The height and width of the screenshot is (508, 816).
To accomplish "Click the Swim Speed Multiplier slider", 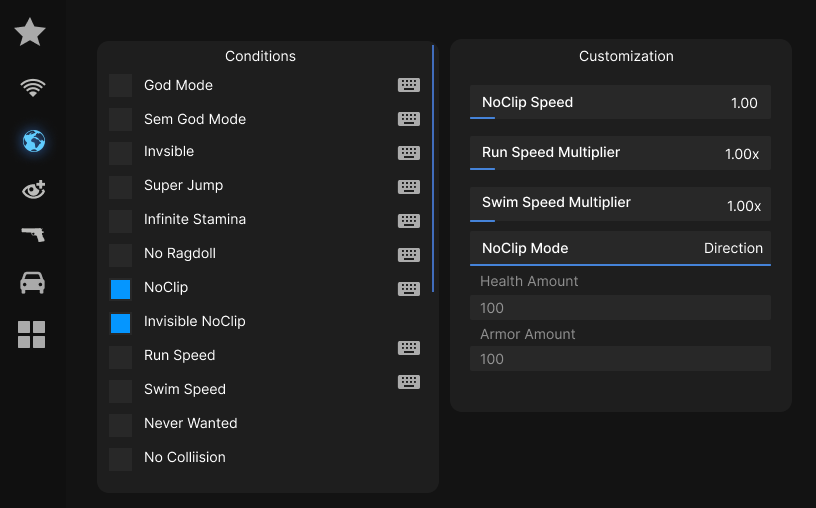I will coord(620,205).
